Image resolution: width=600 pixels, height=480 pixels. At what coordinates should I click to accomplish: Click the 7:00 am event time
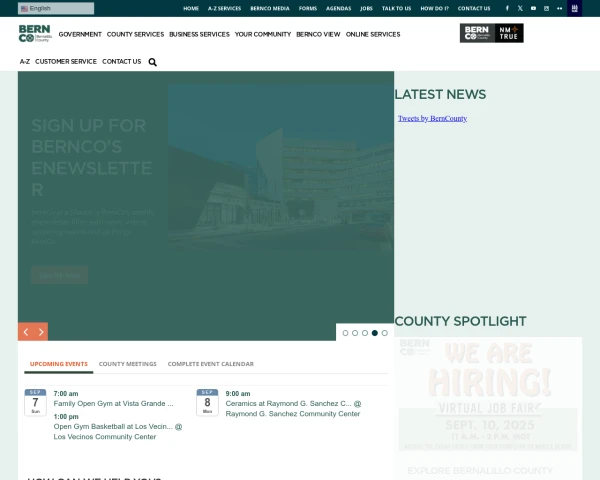click(66, 393)
